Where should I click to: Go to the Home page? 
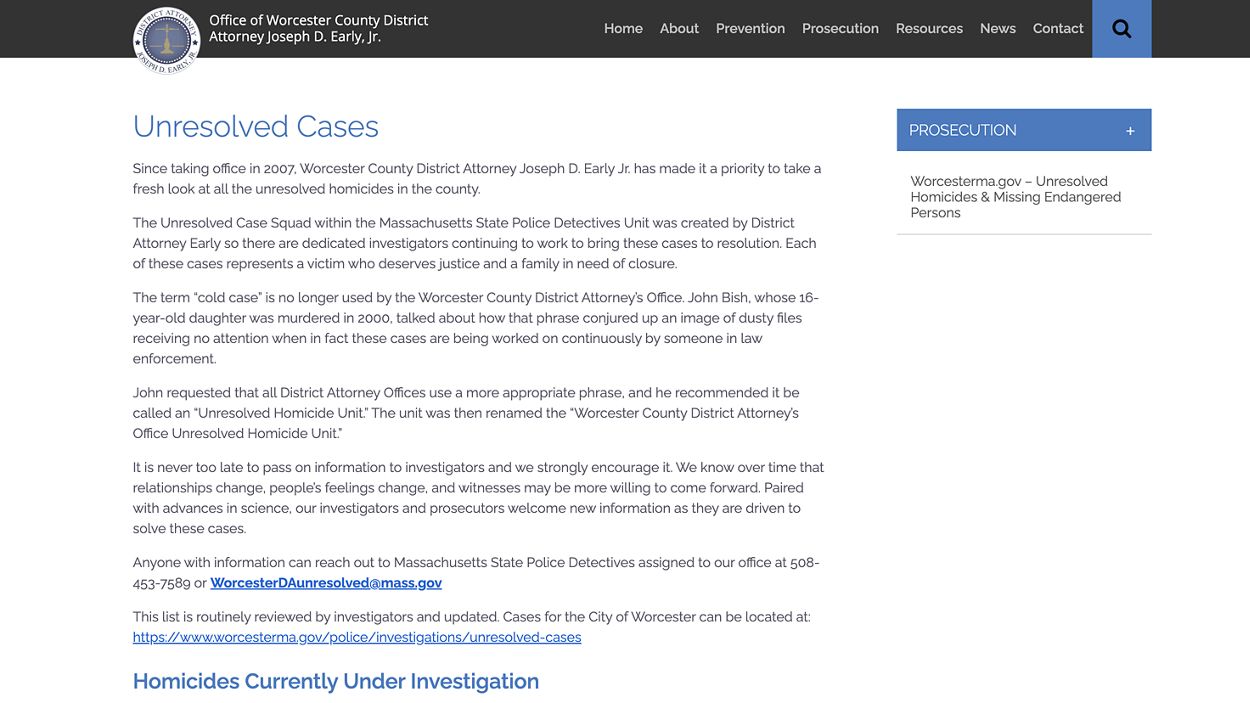tap(623, 28)
